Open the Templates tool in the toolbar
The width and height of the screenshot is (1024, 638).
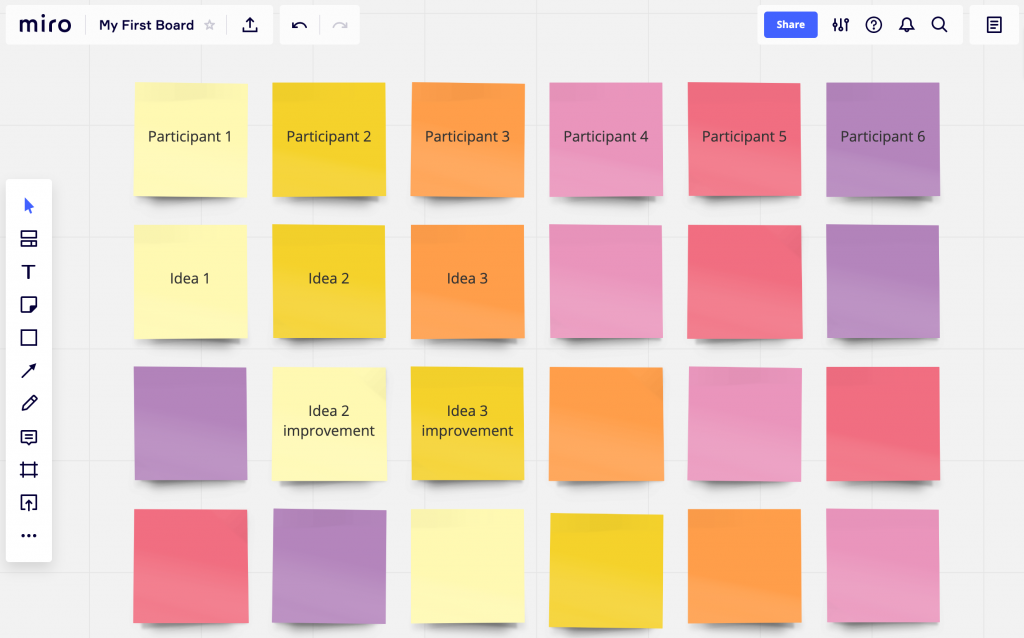tap(28, 238)
